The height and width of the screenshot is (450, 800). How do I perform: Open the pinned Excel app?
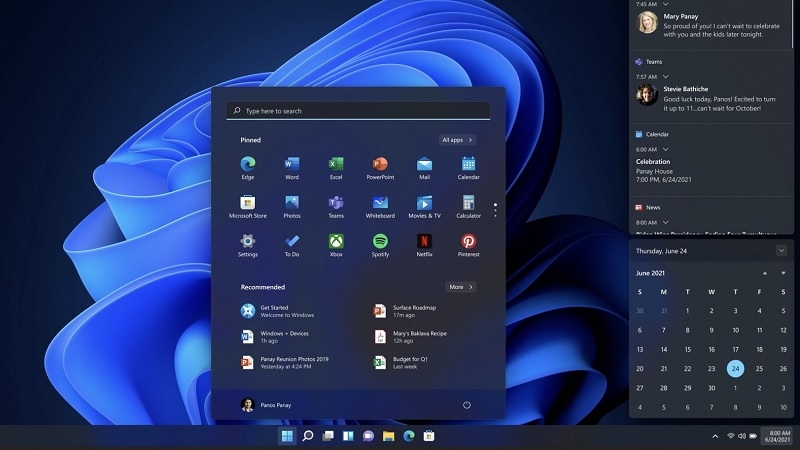(336, 168)
